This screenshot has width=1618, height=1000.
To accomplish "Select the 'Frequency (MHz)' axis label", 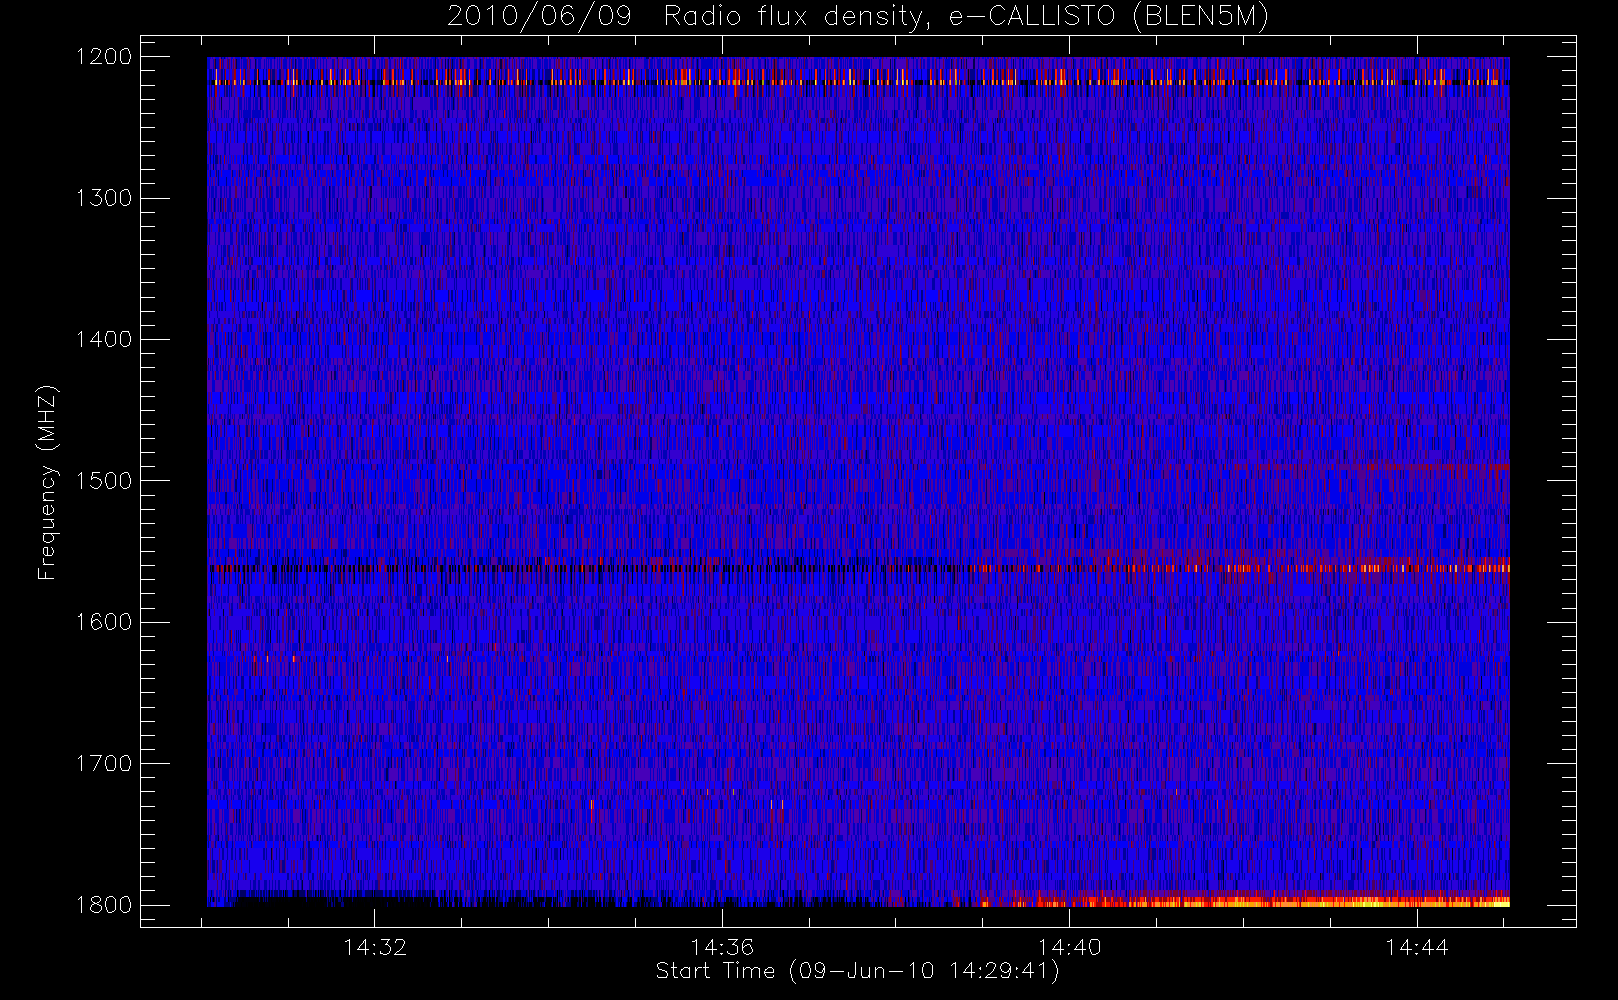I will (x=47, y=482).
